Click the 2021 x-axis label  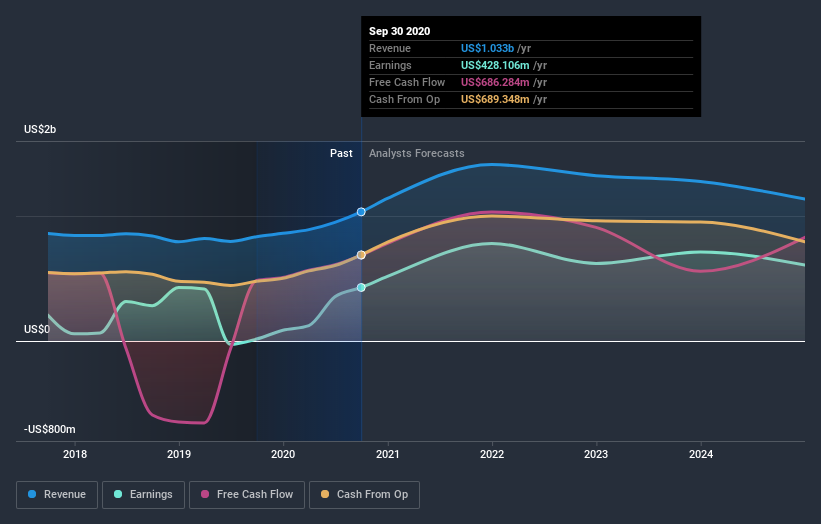[x=387, y=454]
